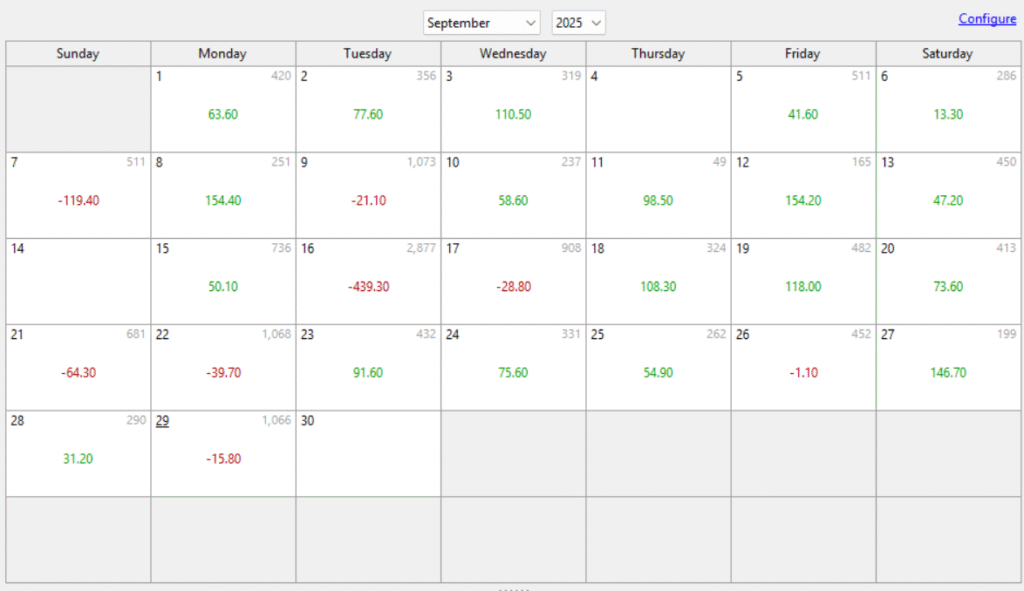Click the -439.30 loss on September 16
This screenshot has height=591, width=1024.
pos(368,287)
